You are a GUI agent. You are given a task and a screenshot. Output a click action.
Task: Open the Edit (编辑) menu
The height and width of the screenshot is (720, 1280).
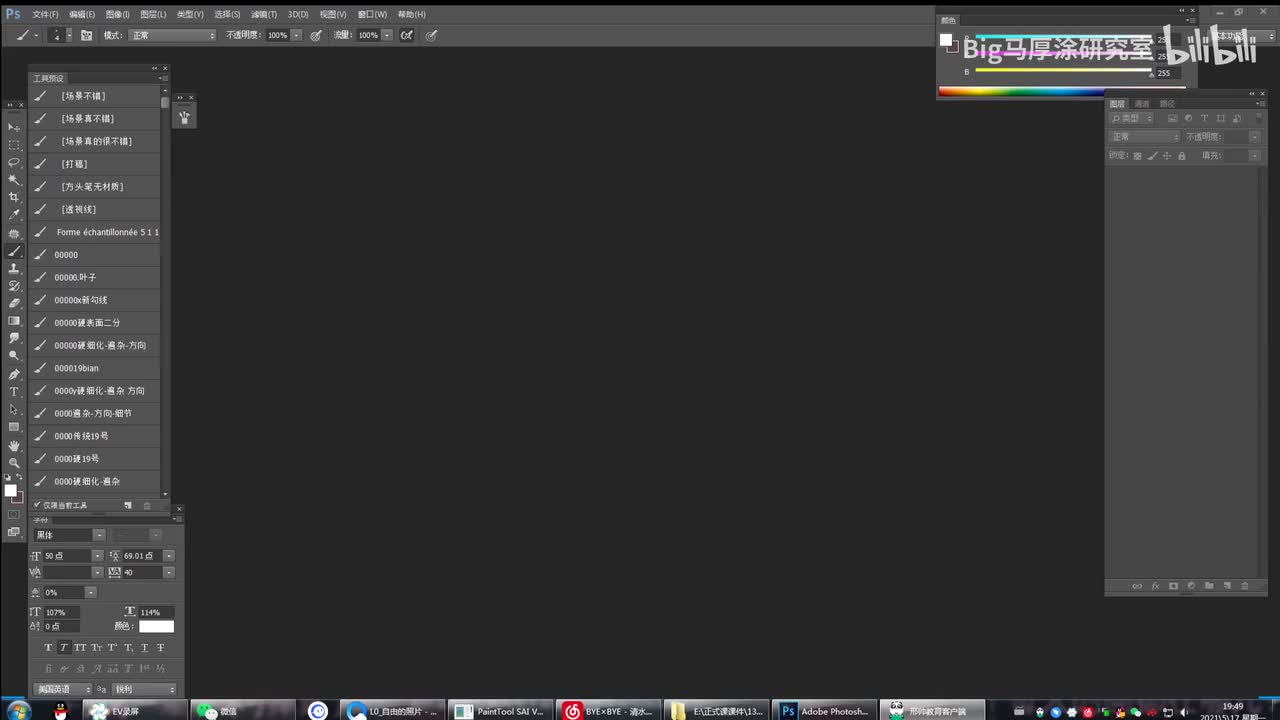tap(82, 14)
